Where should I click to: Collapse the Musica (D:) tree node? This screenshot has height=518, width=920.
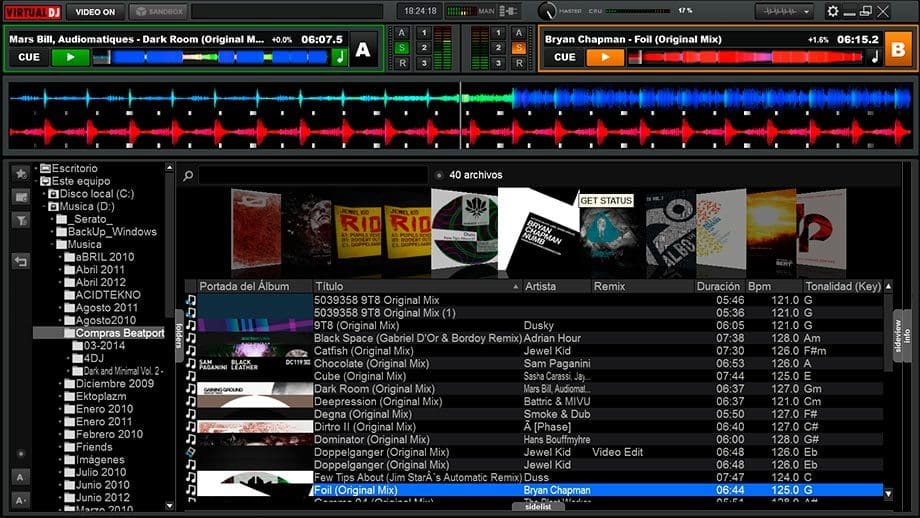point(45,206)
